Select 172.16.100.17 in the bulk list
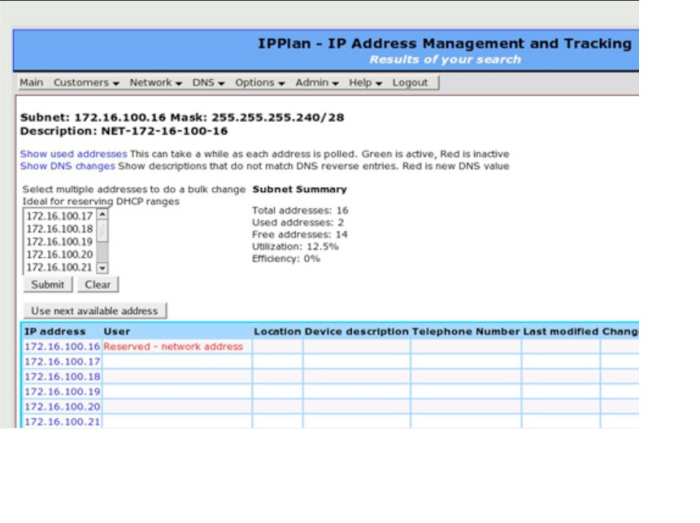Viewport: 700px width, 523px height. click(x=59, y=216)
